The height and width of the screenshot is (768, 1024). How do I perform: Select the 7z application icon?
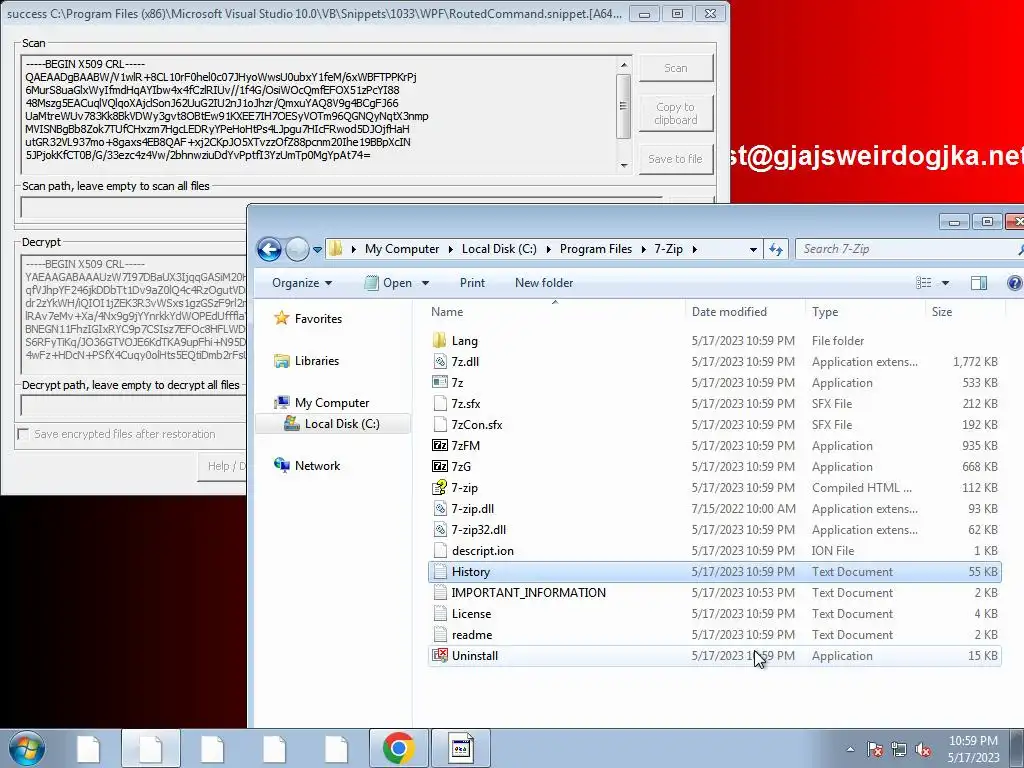pyautogui.click(x=440, y=382)
